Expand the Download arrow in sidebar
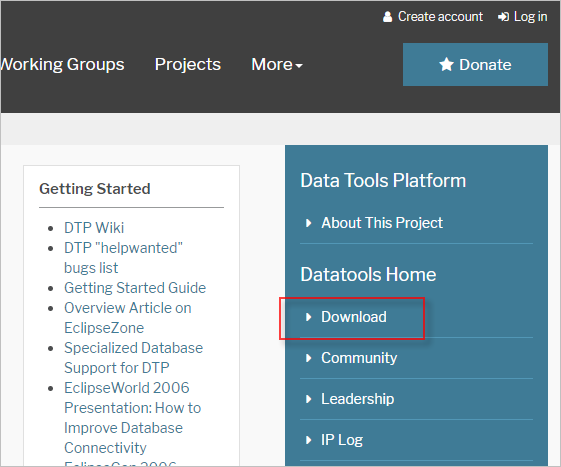Screen dimensions: 561x467 pos(308,317)
